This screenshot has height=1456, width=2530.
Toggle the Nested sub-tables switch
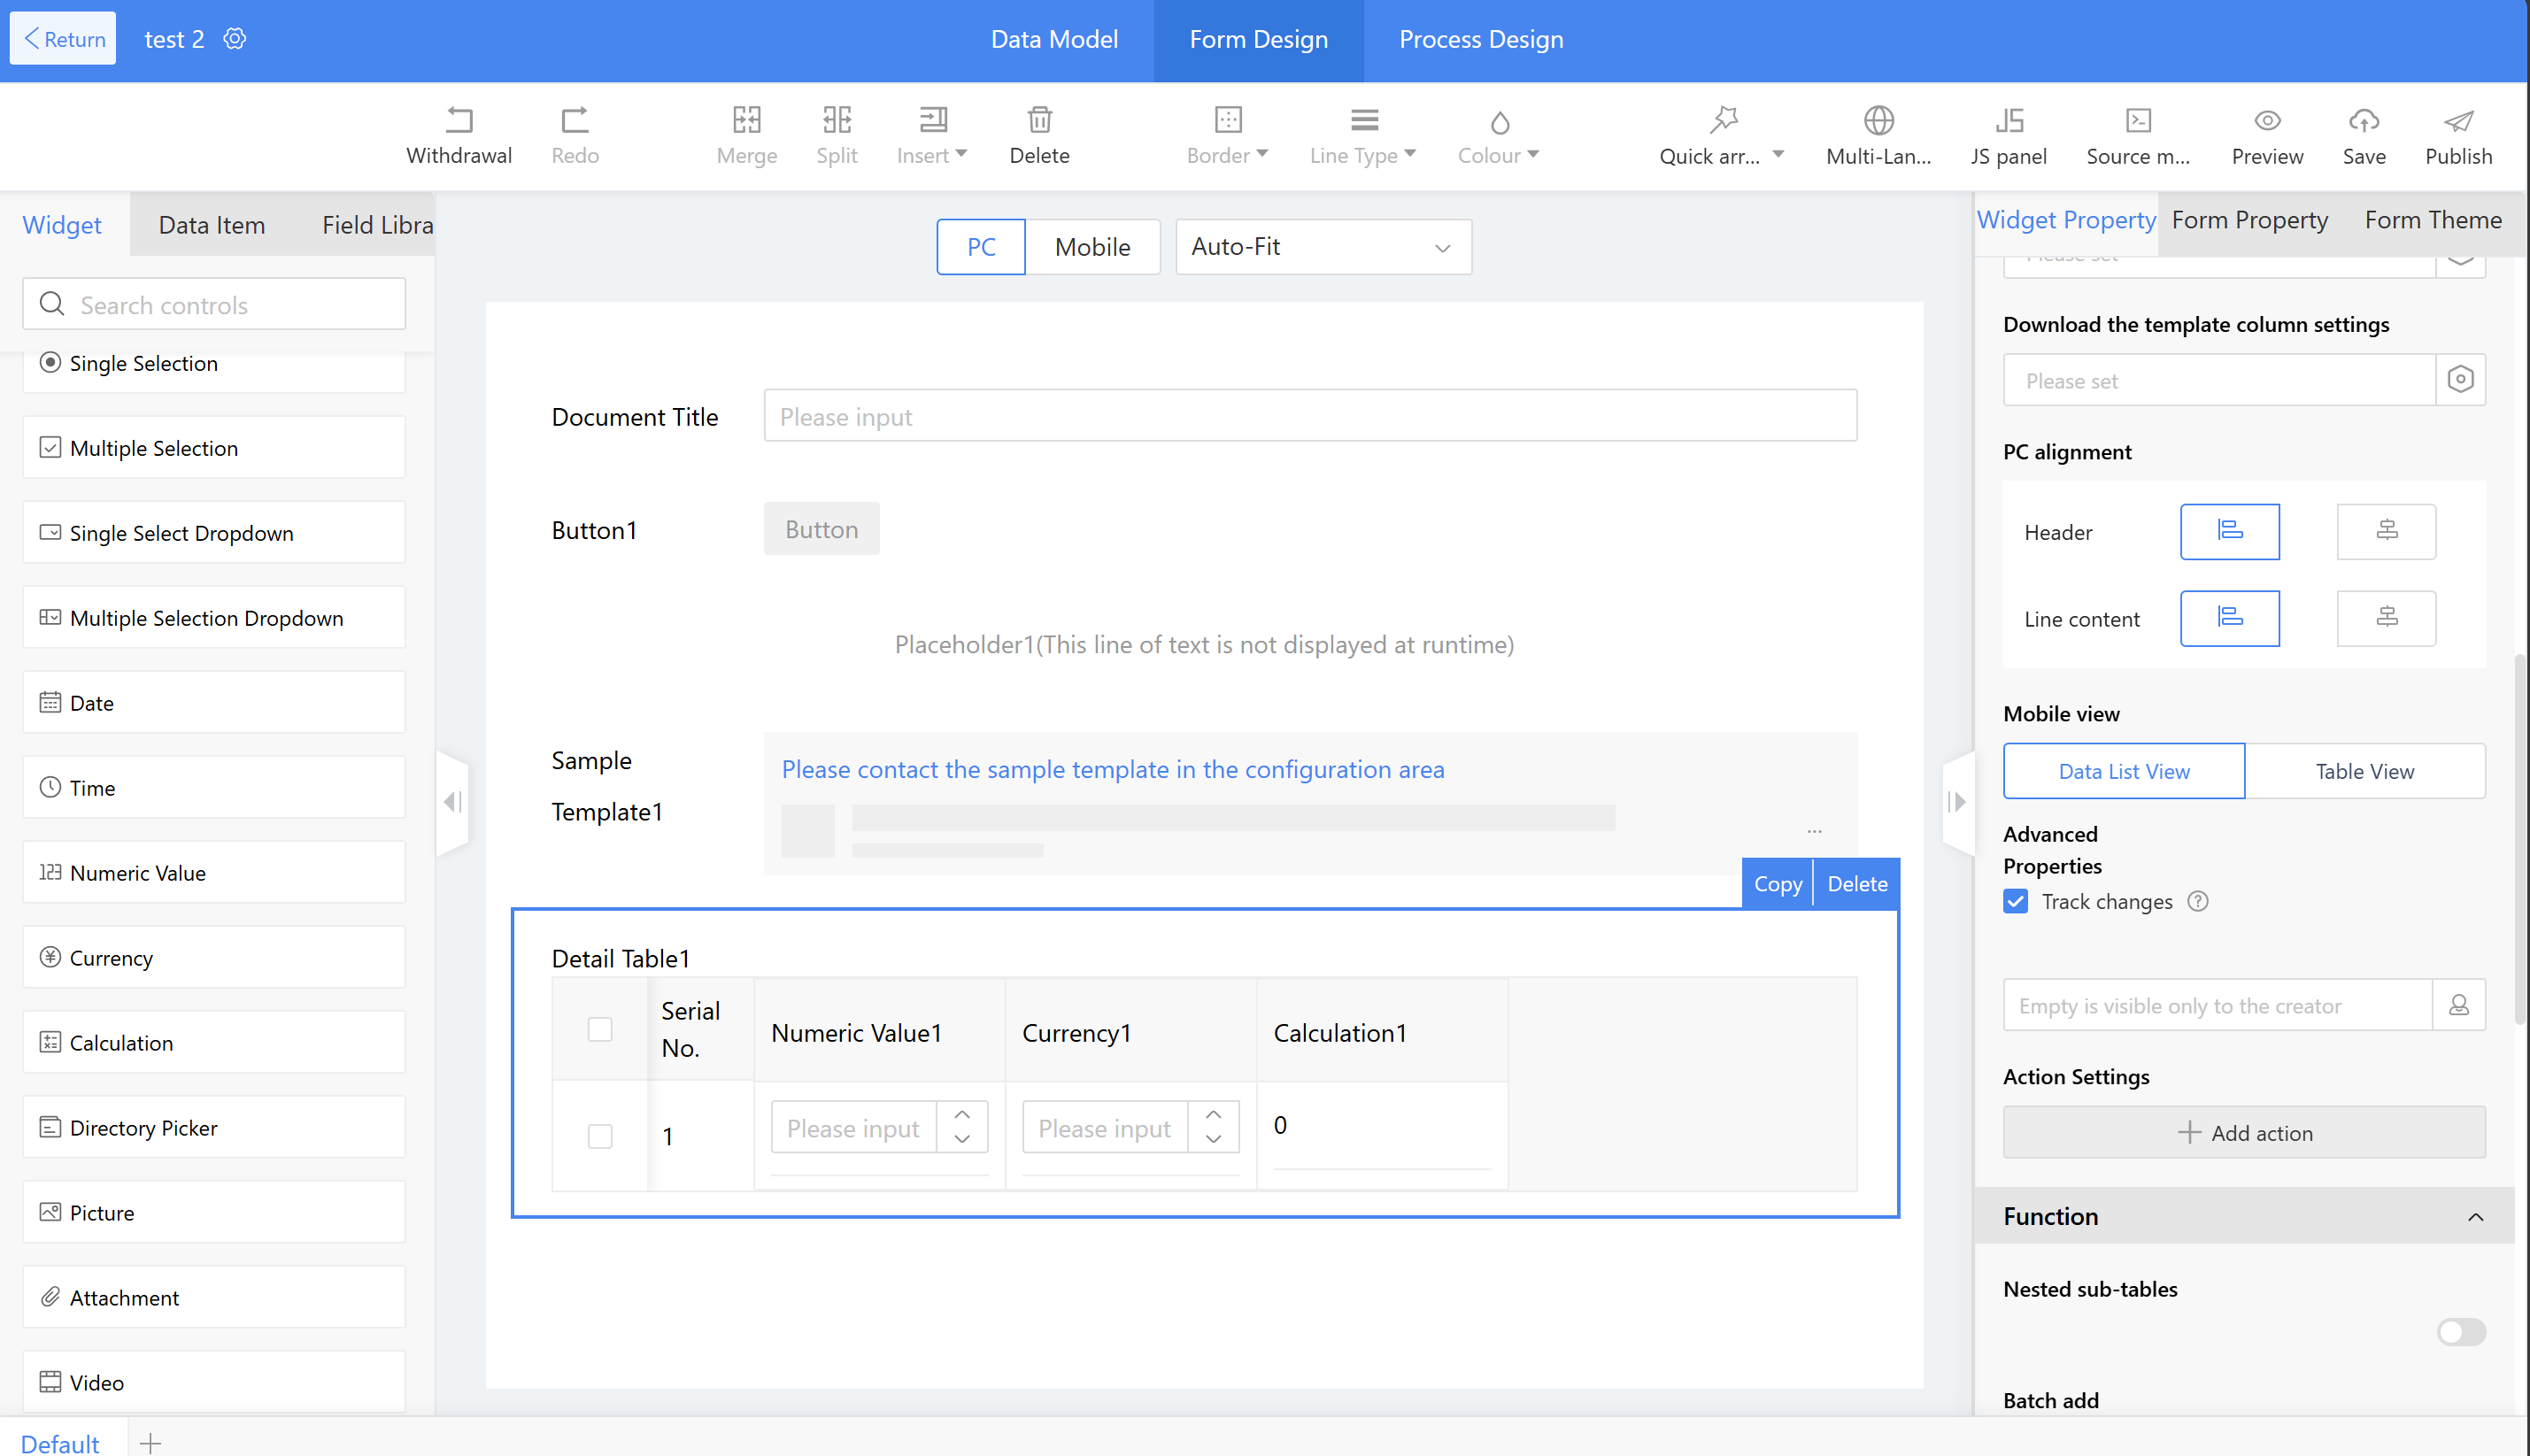(x=2461, y=1332)
